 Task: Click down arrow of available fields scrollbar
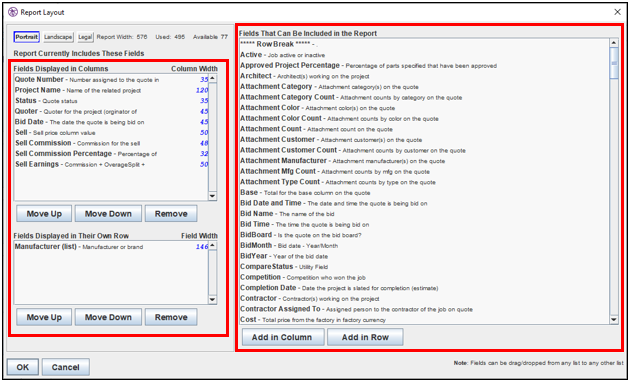[614, 320]
